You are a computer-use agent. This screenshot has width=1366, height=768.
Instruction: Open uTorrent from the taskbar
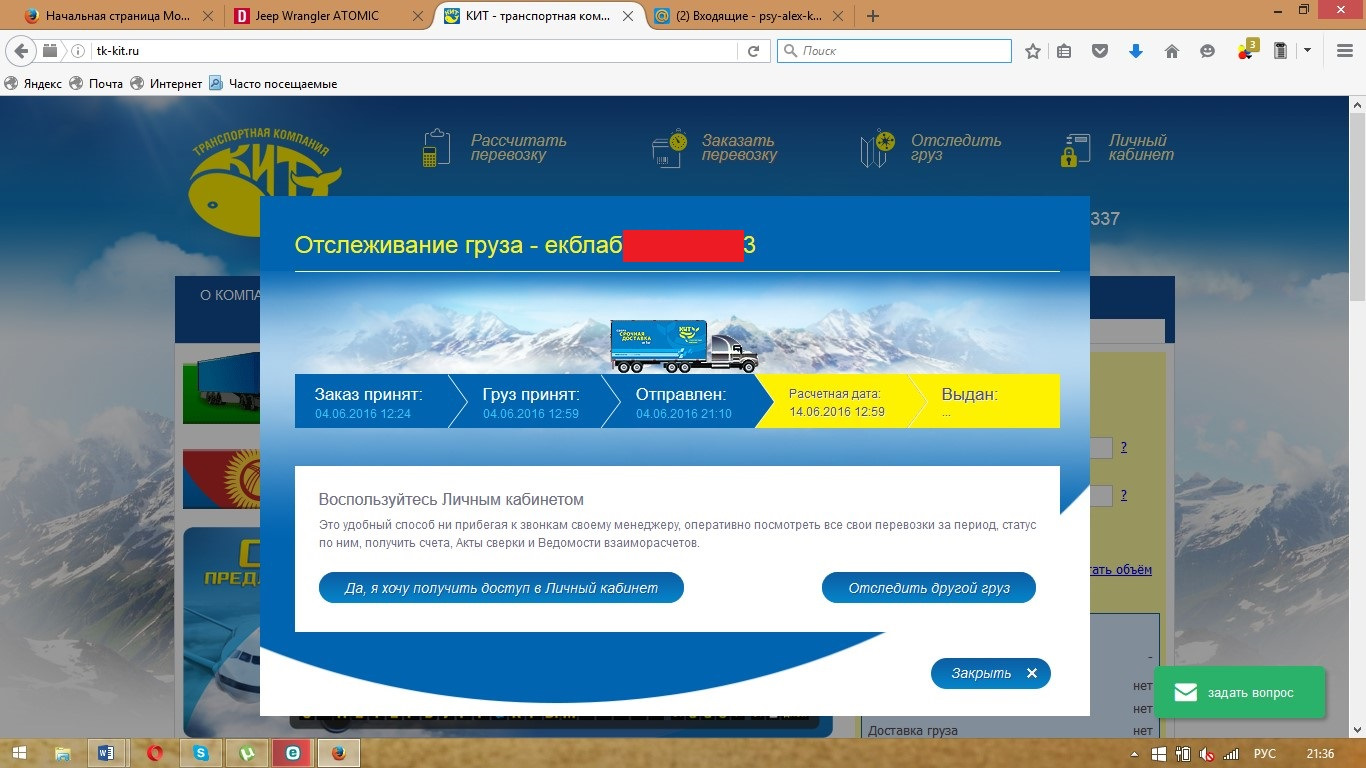[246, 753]
